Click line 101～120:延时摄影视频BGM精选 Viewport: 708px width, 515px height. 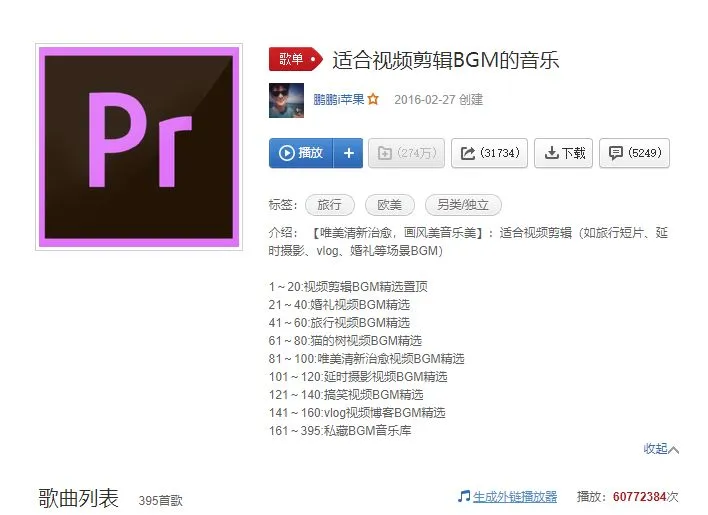pos(358,377)
